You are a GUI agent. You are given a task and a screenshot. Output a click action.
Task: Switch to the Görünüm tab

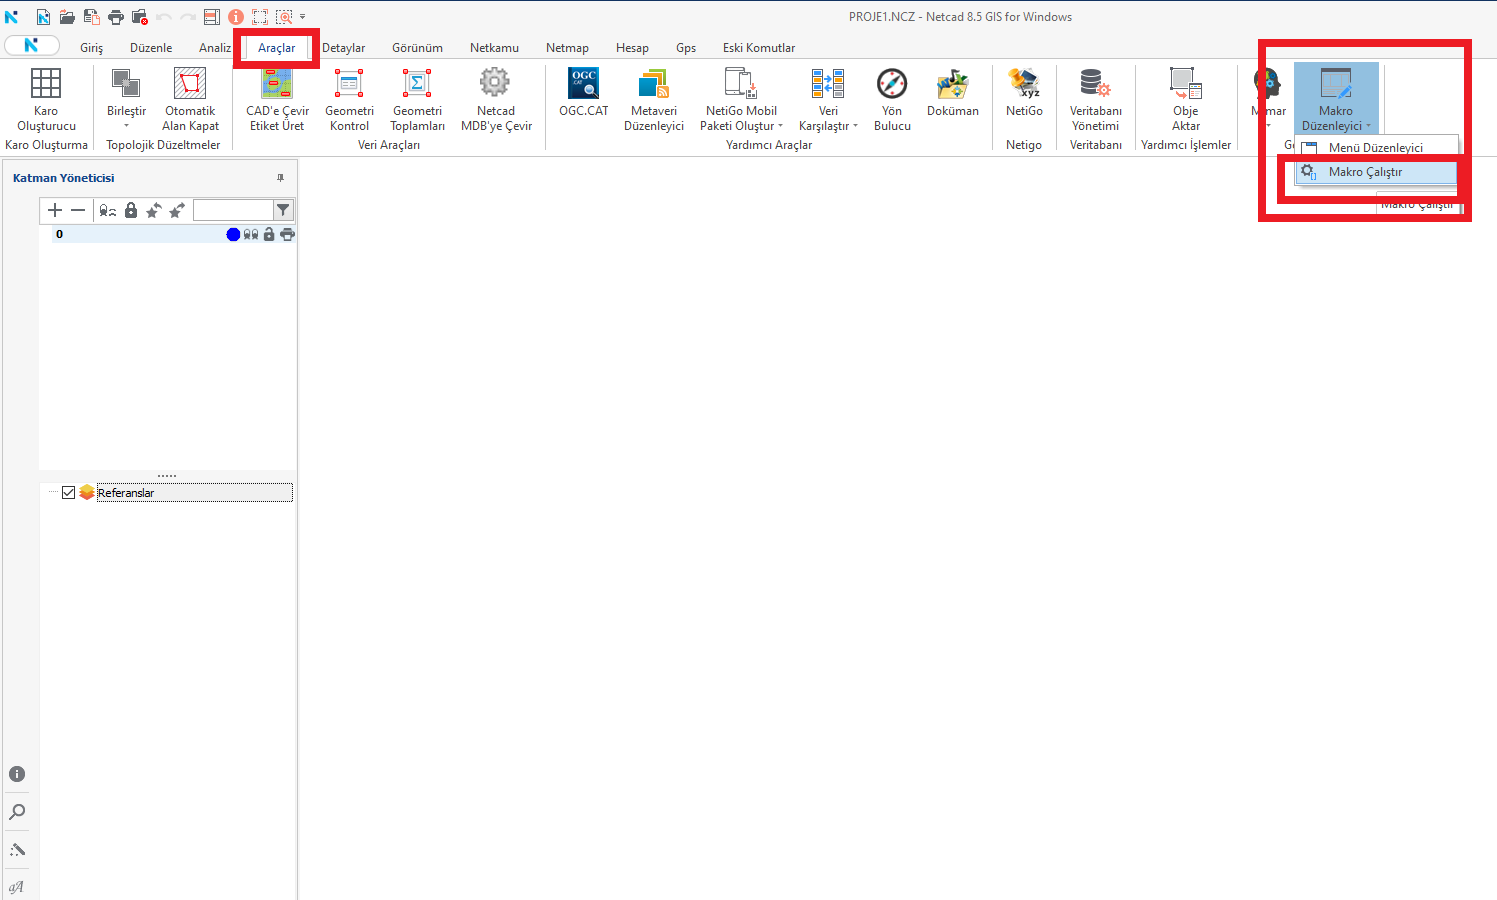click(417, 48)
